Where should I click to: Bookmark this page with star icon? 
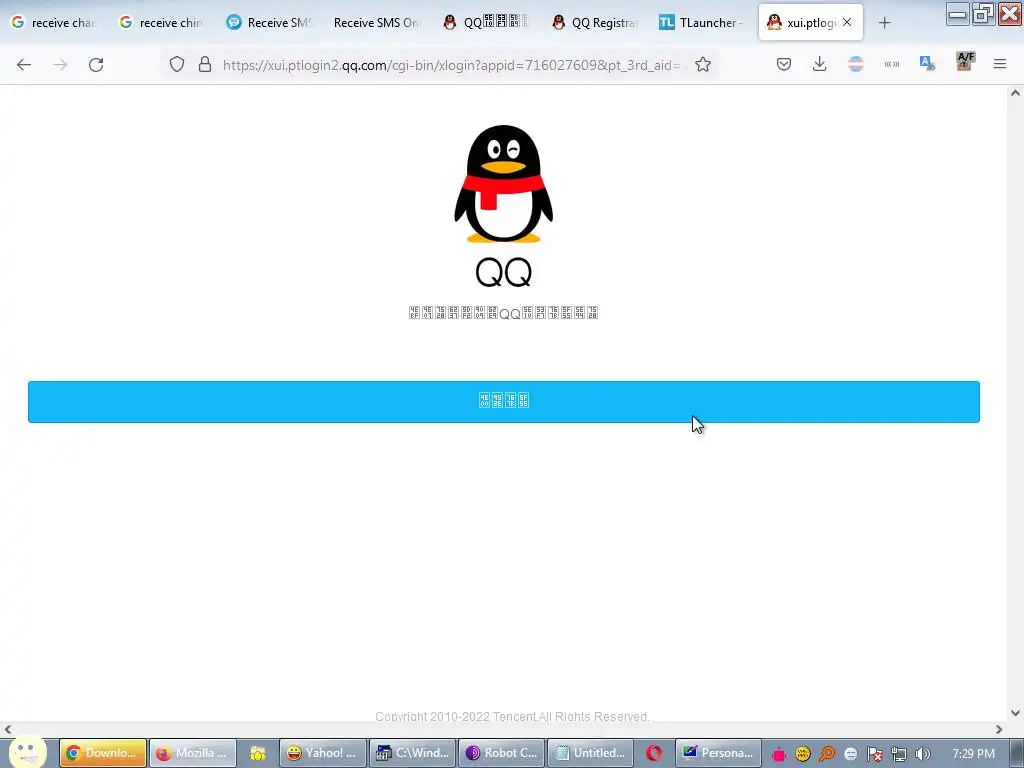[703, 64]
